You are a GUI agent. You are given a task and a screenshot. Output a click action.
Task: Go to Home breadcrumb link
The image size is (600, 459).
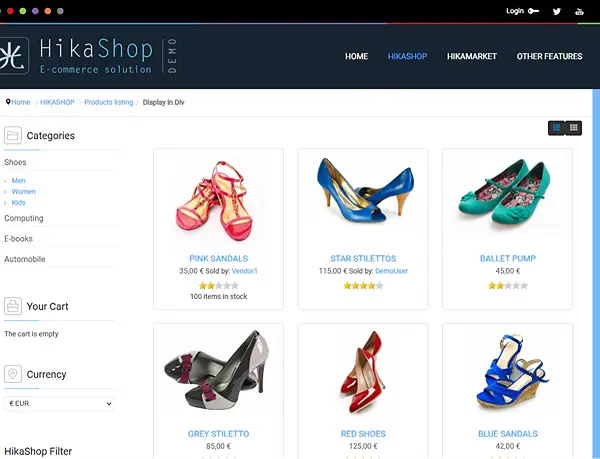(21, 102)
